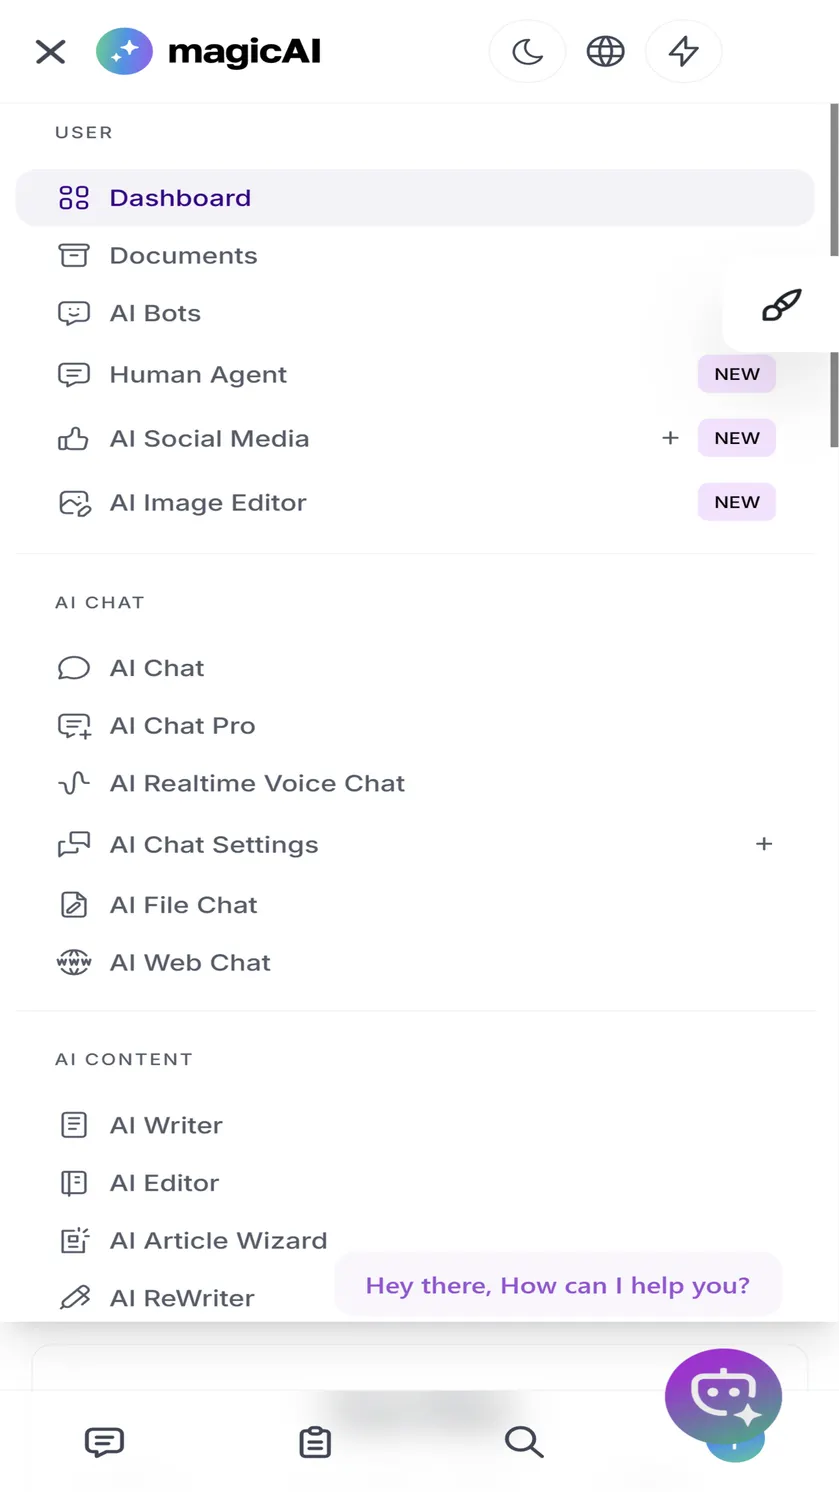This screenshot has width=839, height=1492.
Task: Select Human Agent entry
Action: (x=415, y=374)
